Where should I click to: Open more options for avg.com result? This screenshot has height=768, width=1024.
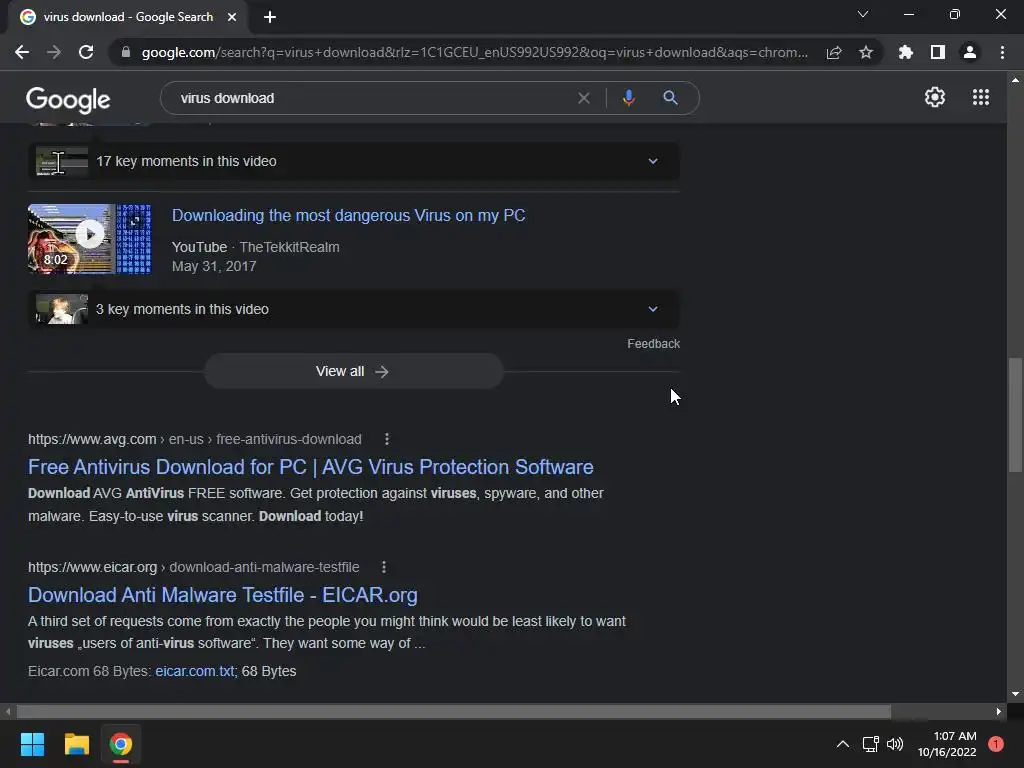pyautogui.click(x=387, y=439)
